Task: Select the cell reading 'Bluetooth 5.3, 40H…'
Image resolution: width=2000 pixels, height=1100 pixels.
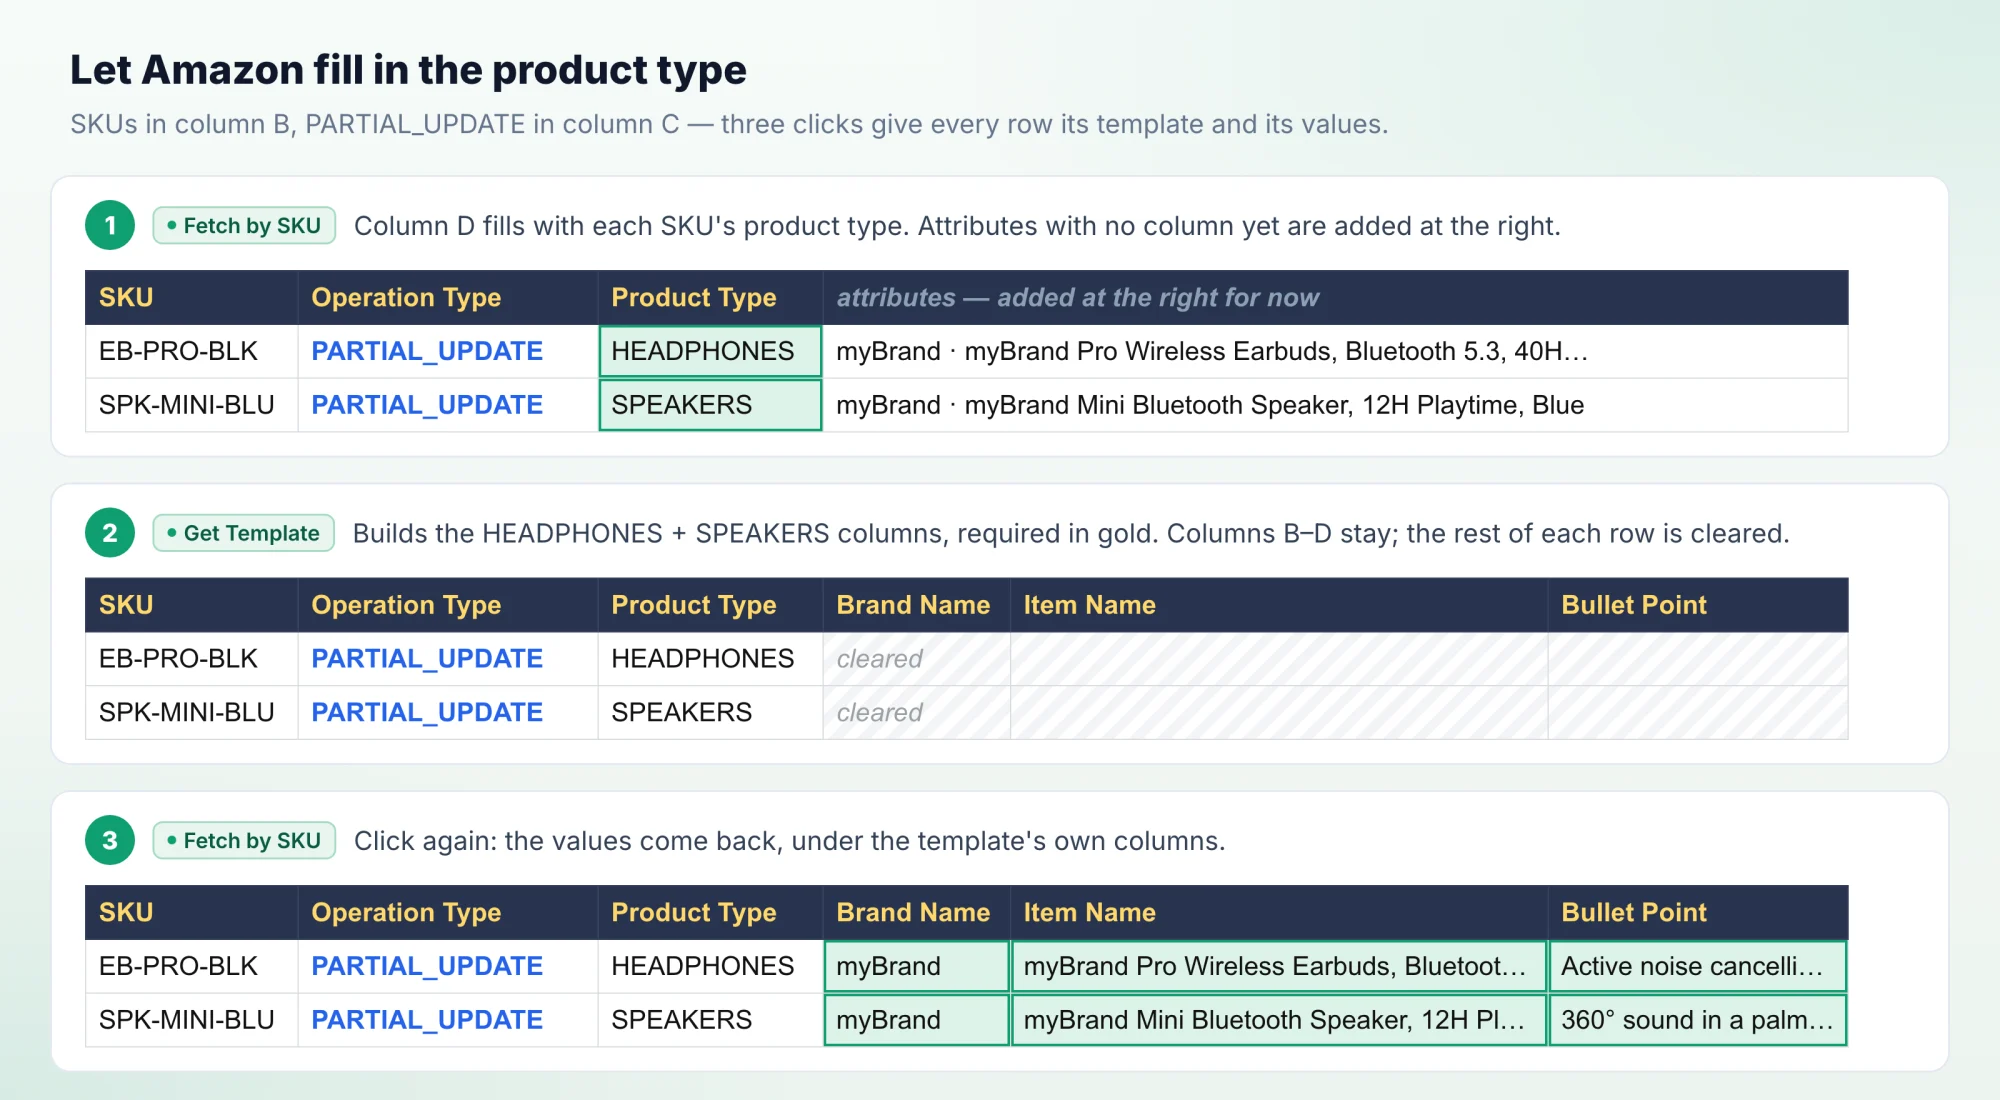Action: coord(1335,351)
